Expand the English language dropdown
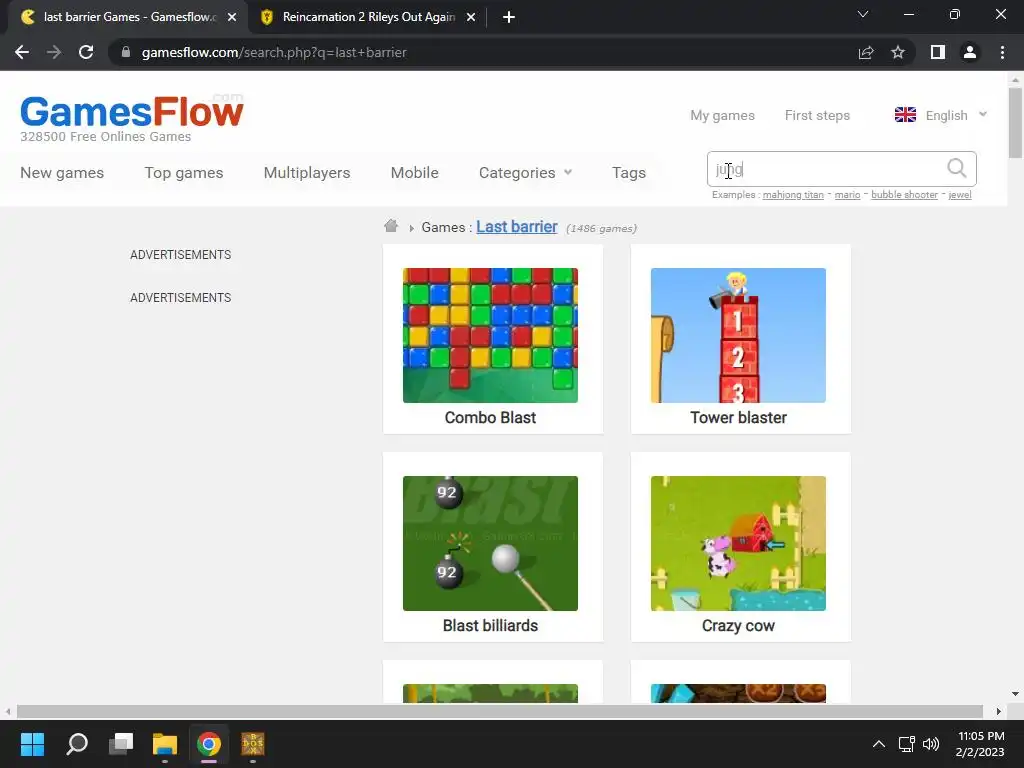This screenshot has width=1024, height=768. pos(983,114)
